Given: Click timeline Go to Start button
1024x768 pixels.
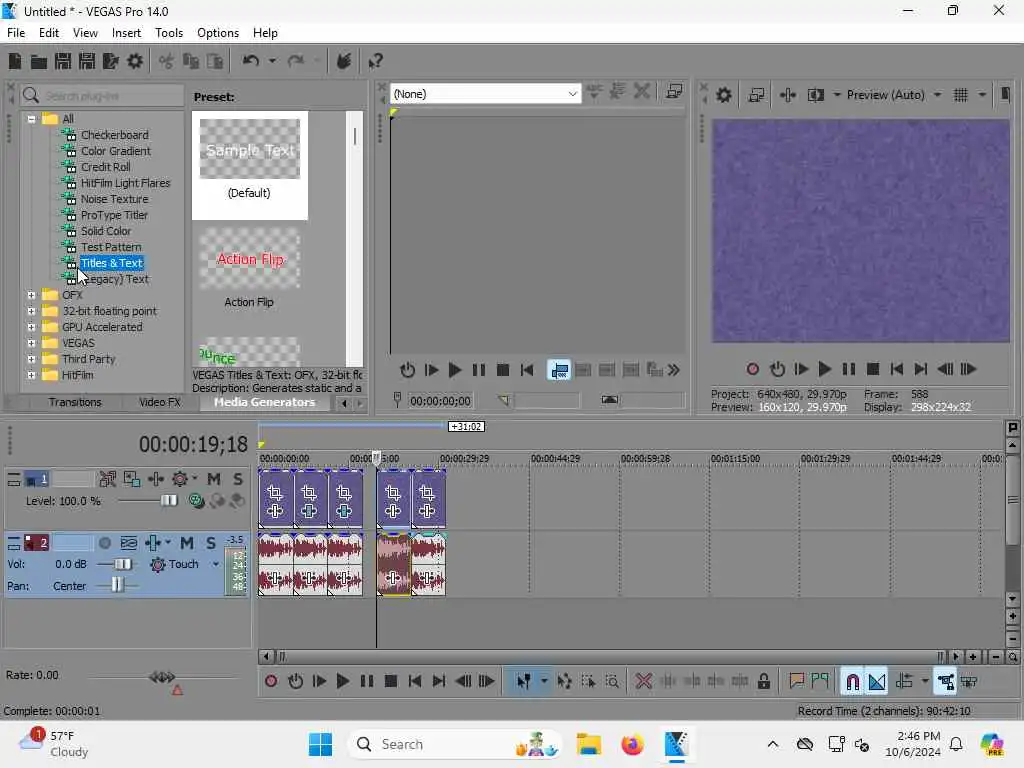Looking at the screenshot, I should 415,682.
